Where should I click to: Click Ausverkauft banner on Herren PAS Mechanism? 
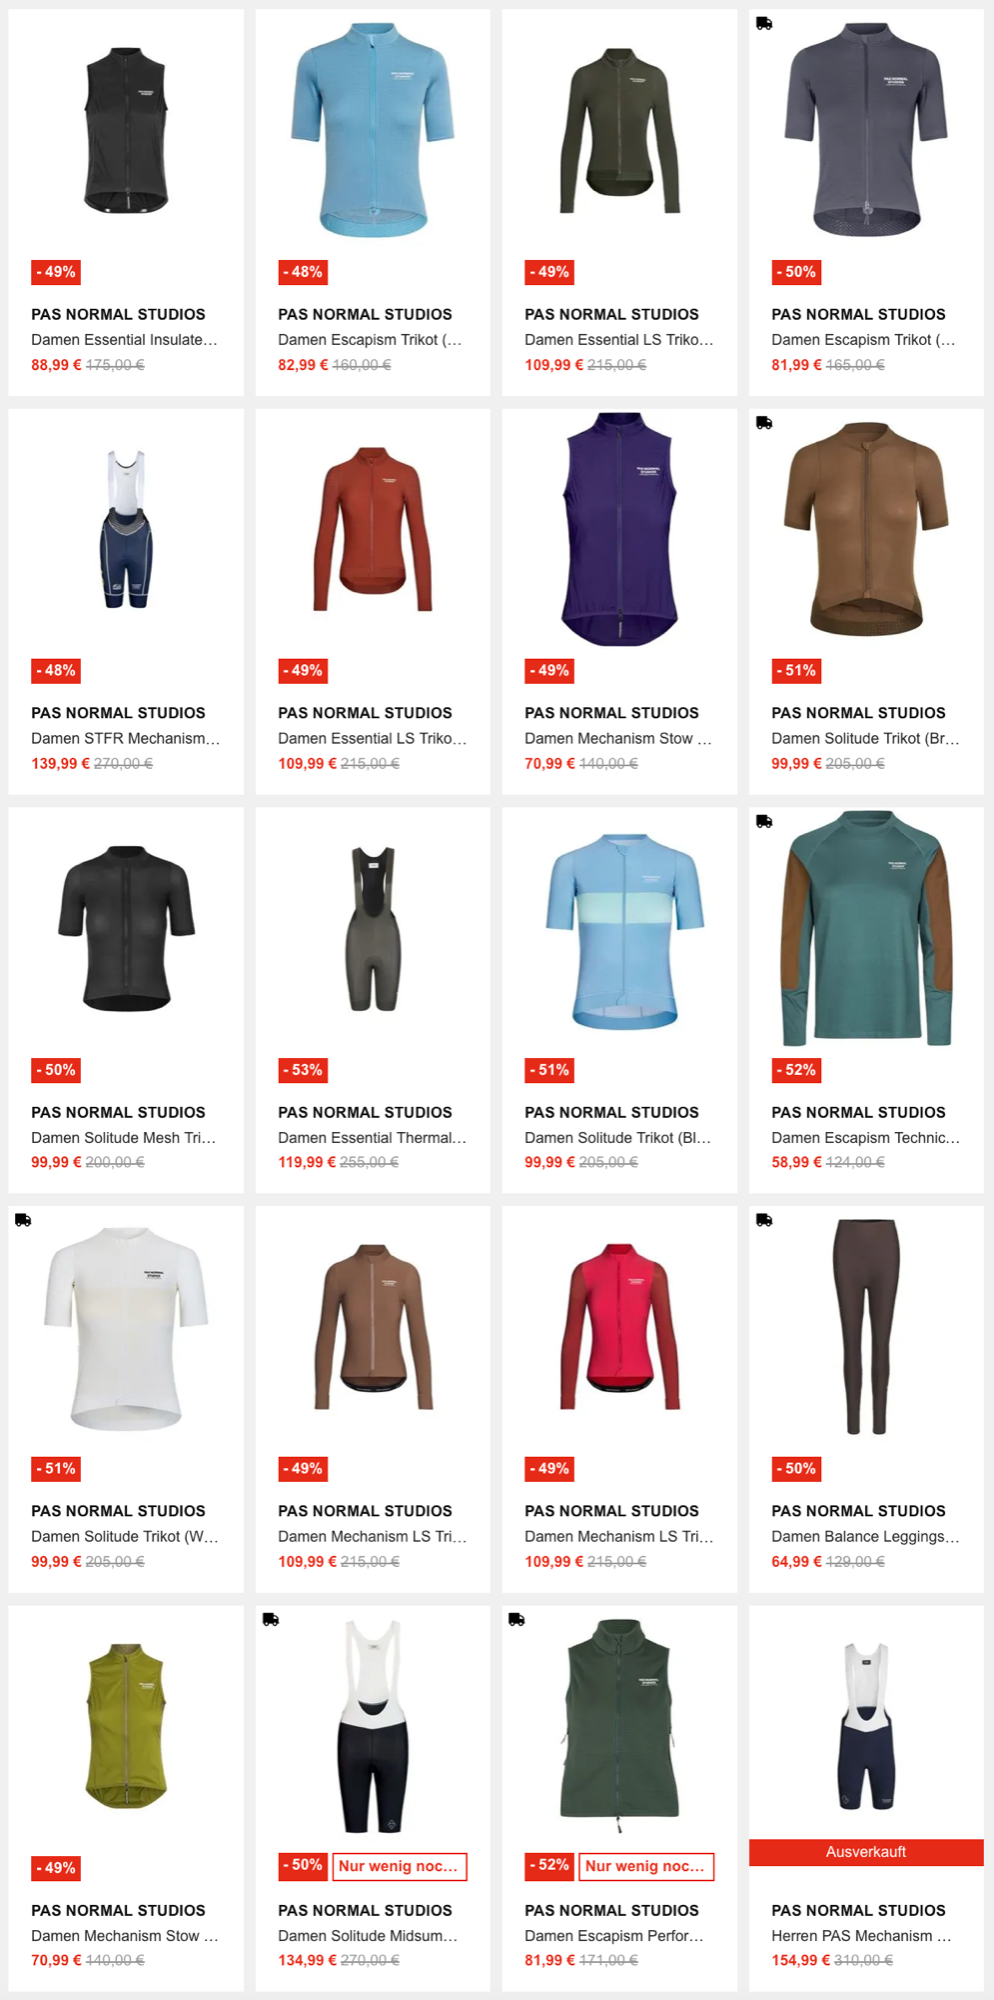point(866,1852)
